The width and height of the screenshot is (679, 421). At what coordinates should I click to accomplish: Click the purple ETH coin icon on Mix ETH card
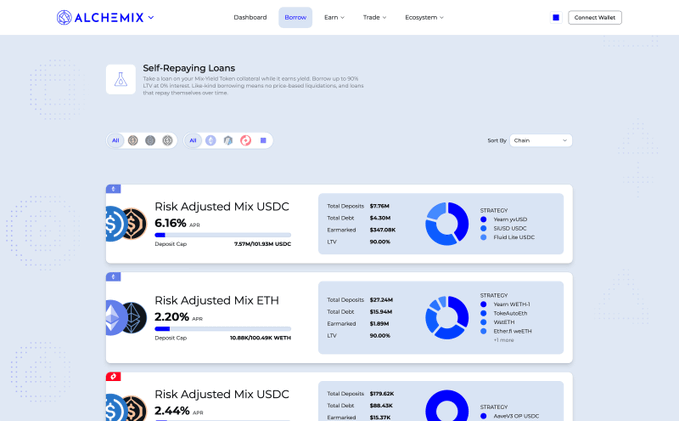coord(116,317)
